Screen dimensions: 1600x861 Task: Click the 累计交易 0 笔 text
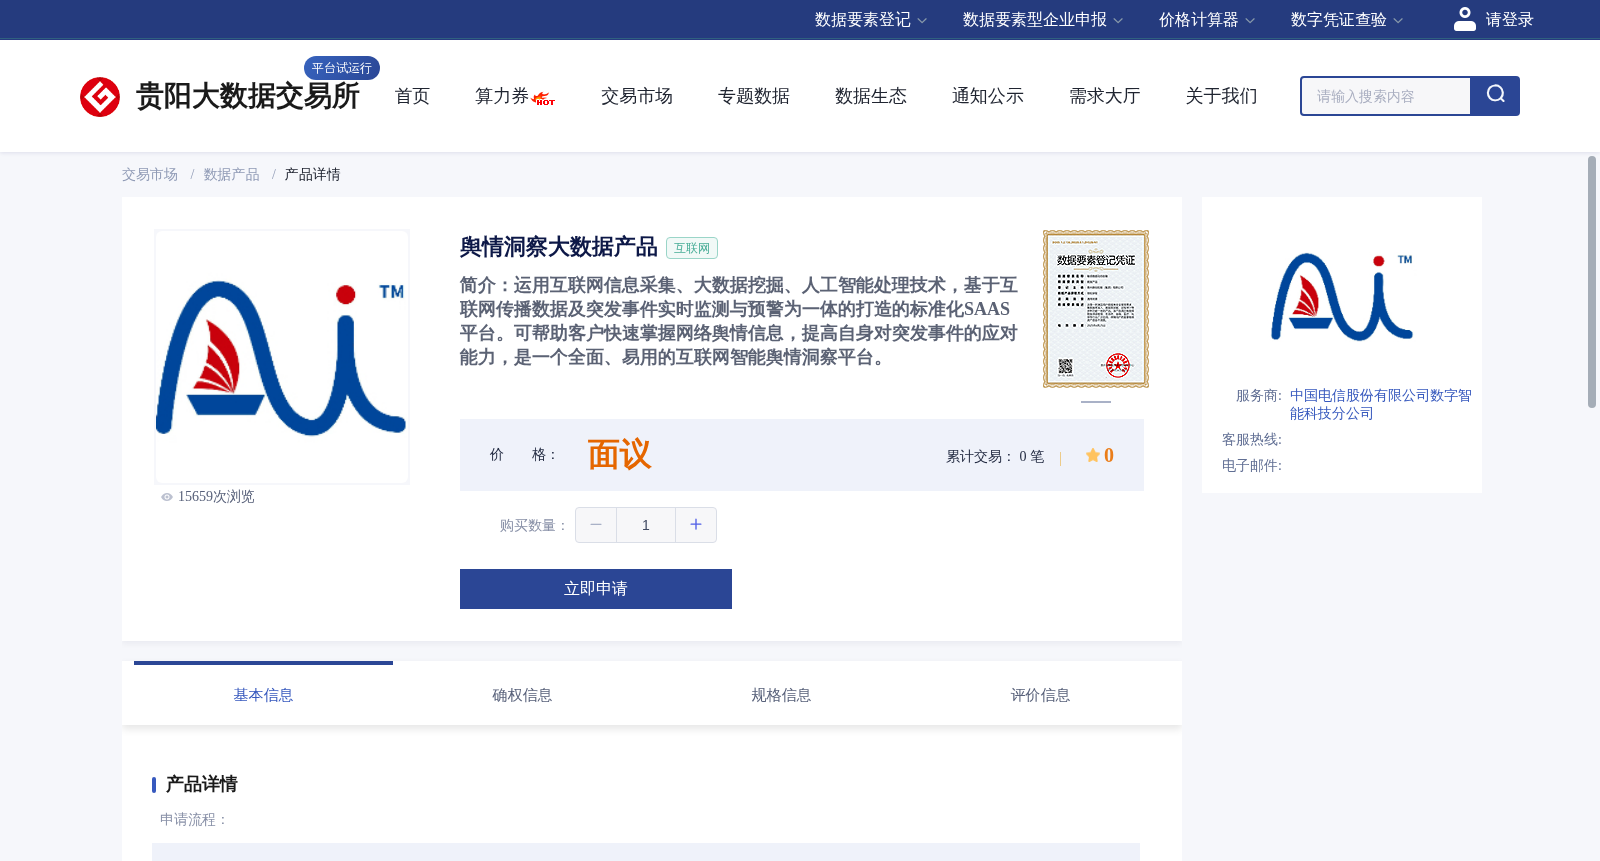coord(995,457)
